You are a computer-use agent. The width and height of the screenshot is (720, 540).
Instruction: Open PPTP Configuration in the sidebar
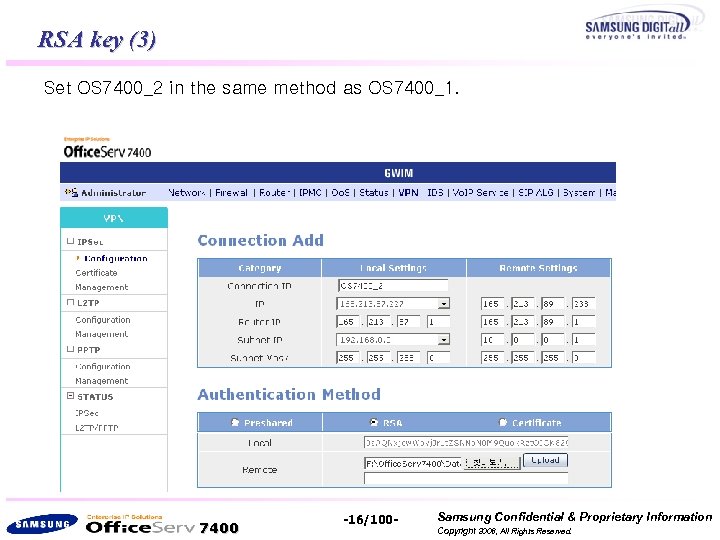pyautogui.click(x=103, y=366)
